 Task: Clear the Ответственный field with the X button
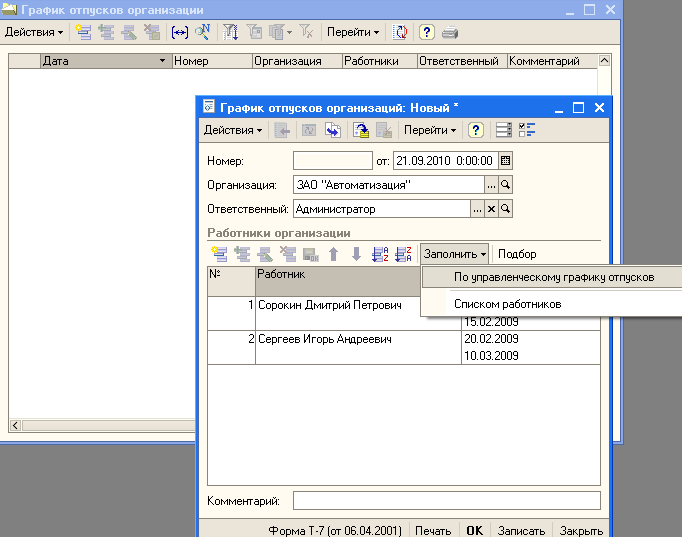click(x=491, y=209)
